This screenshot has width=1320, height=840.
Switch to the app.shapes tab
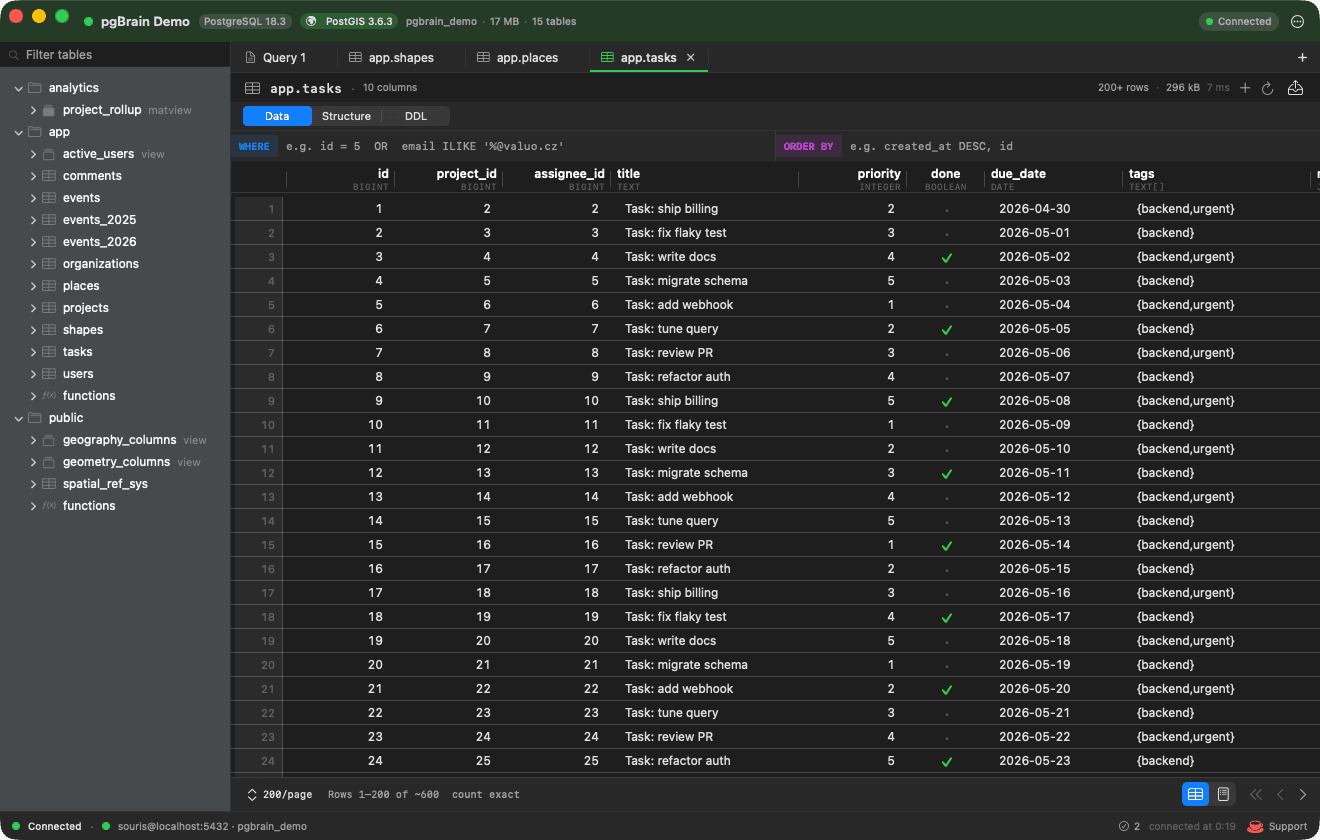(x=392, y=58)
